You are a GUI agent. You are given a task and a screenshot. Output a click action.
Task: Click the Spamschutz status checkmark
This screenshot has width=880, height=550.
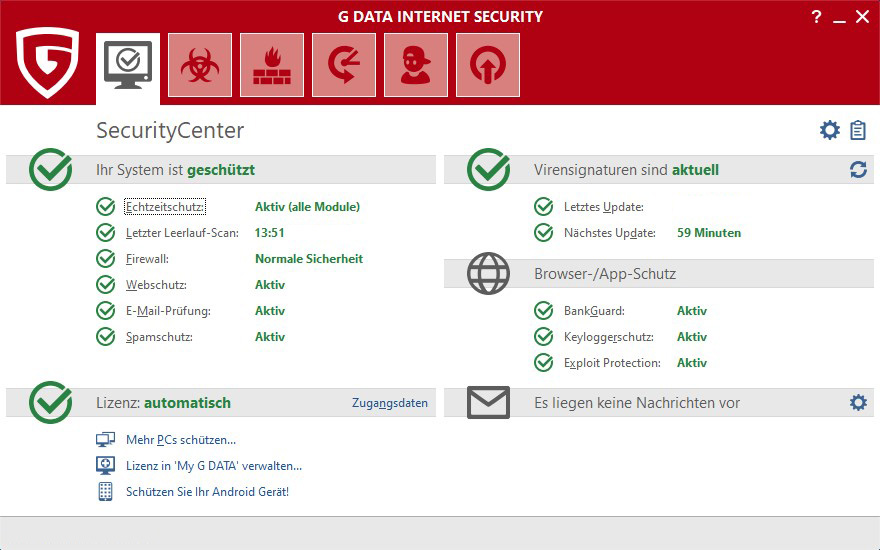pyautogui.click(x=106, y=337)
